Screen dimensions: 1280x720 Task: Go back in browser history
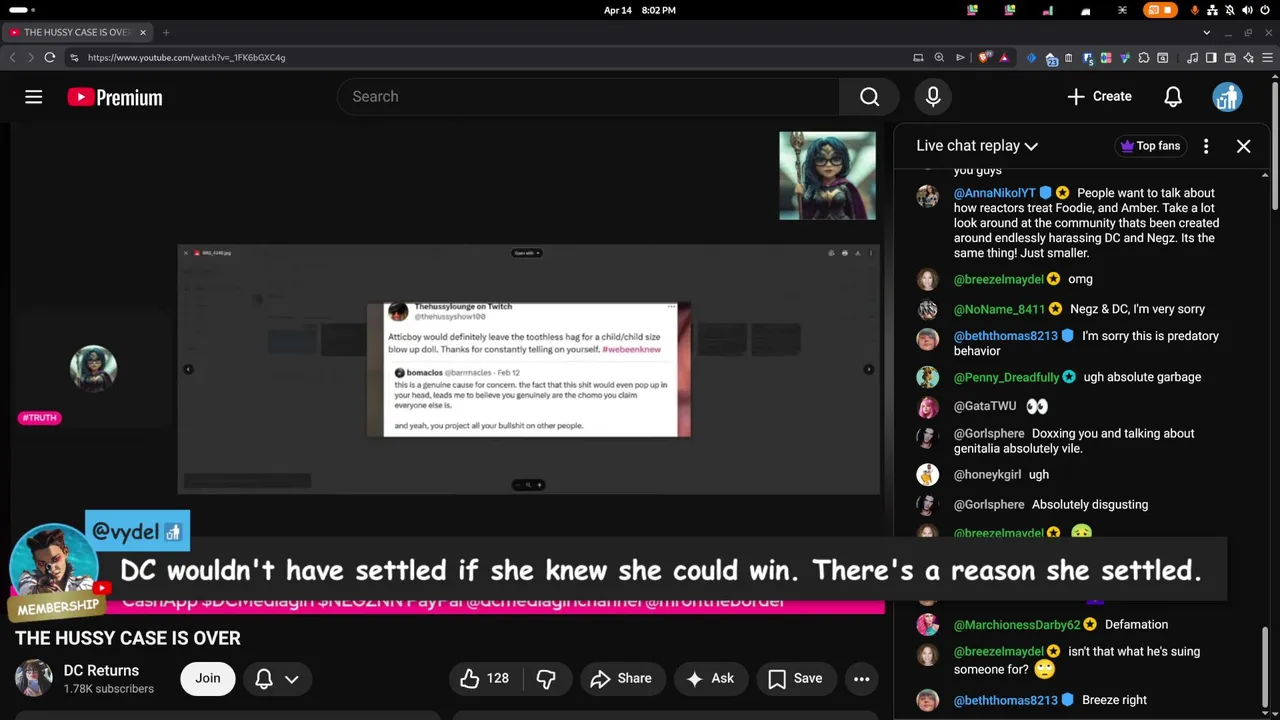(x=12, y=57)
